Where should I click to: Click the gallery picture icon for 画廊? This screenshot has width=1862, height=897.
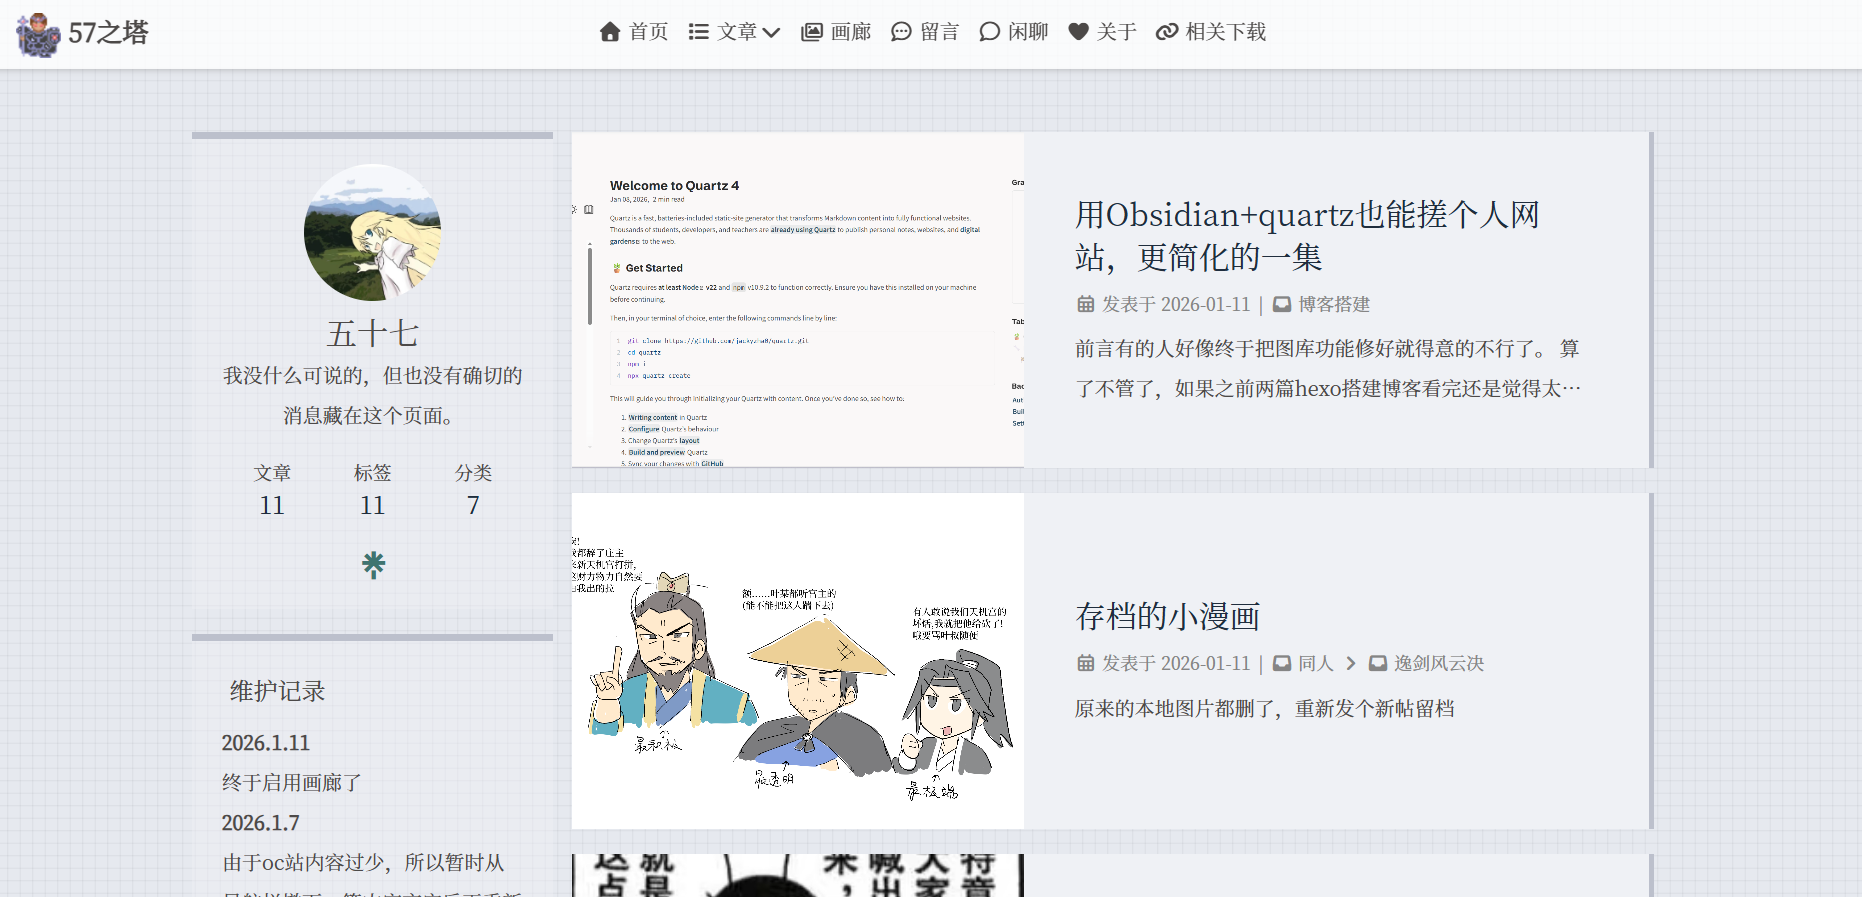click(x=812, y=32)
